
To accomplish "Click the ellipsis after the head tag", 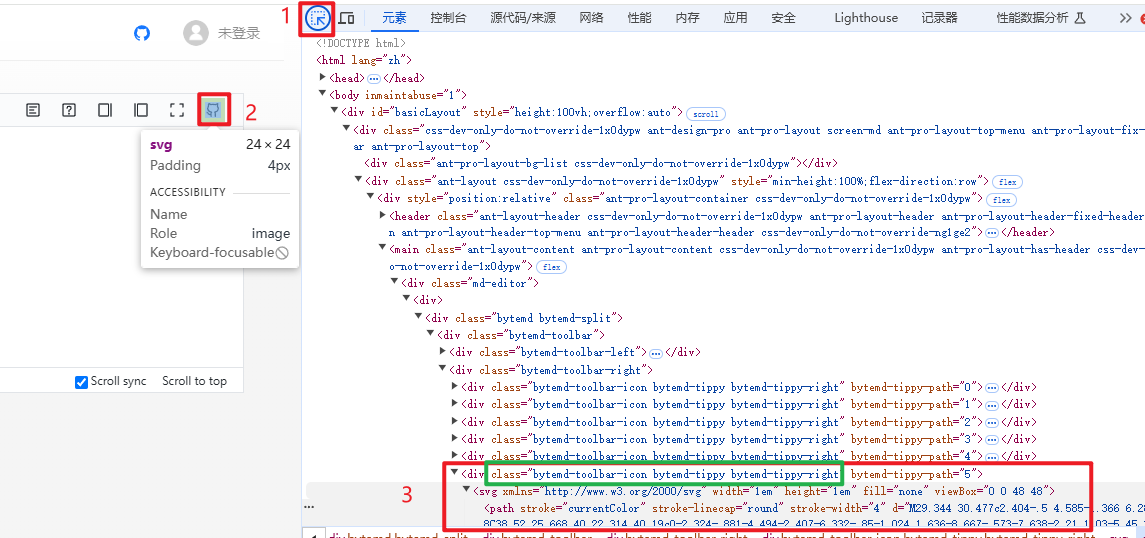I will pos(374,78).
